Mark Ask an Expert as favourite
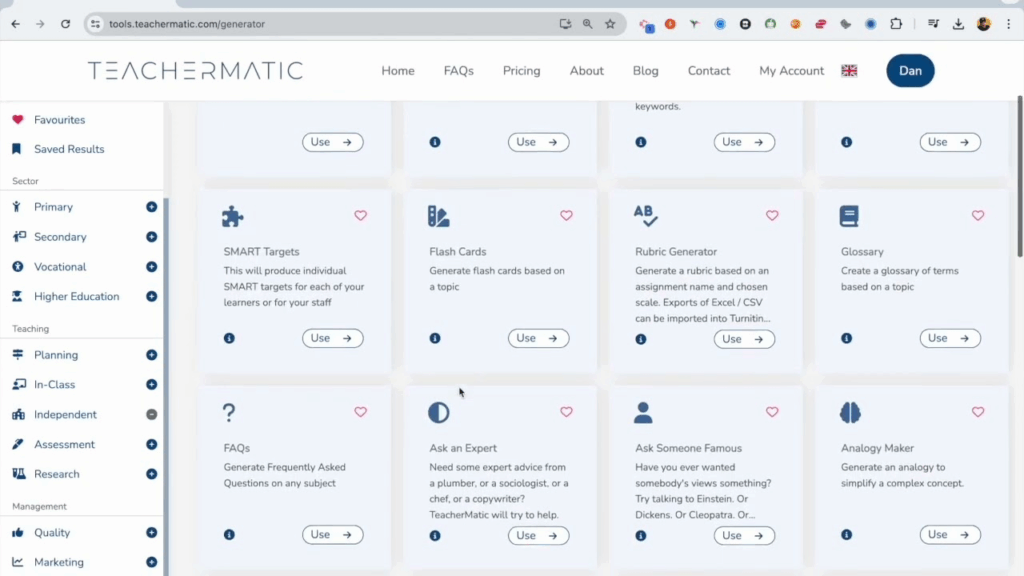 566,412
